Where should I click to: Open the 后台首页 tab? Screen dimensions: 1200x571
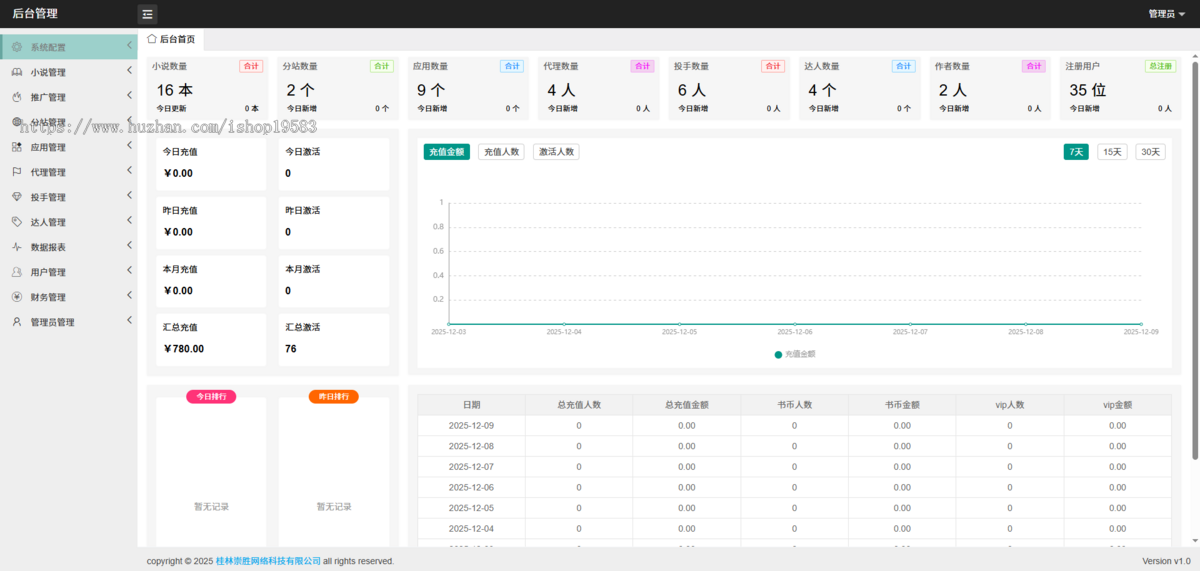(x=171, y=39)
